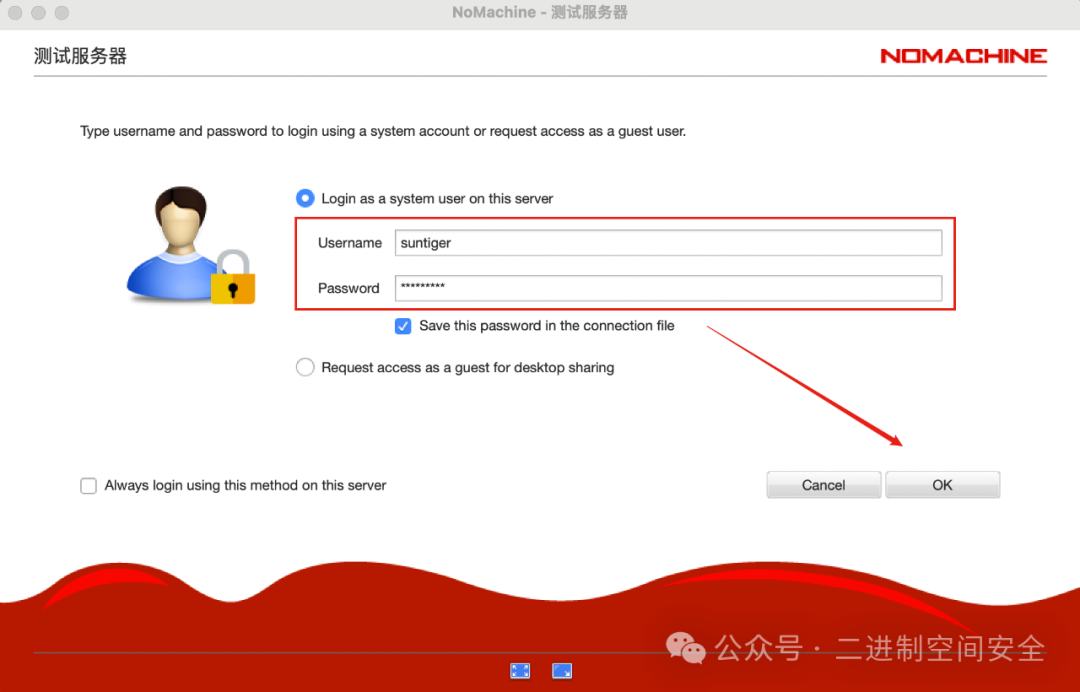Click the resize-to-corner icon with diagonal arrow
This screenshot has height=692, width=1080.
coord(562,671)
